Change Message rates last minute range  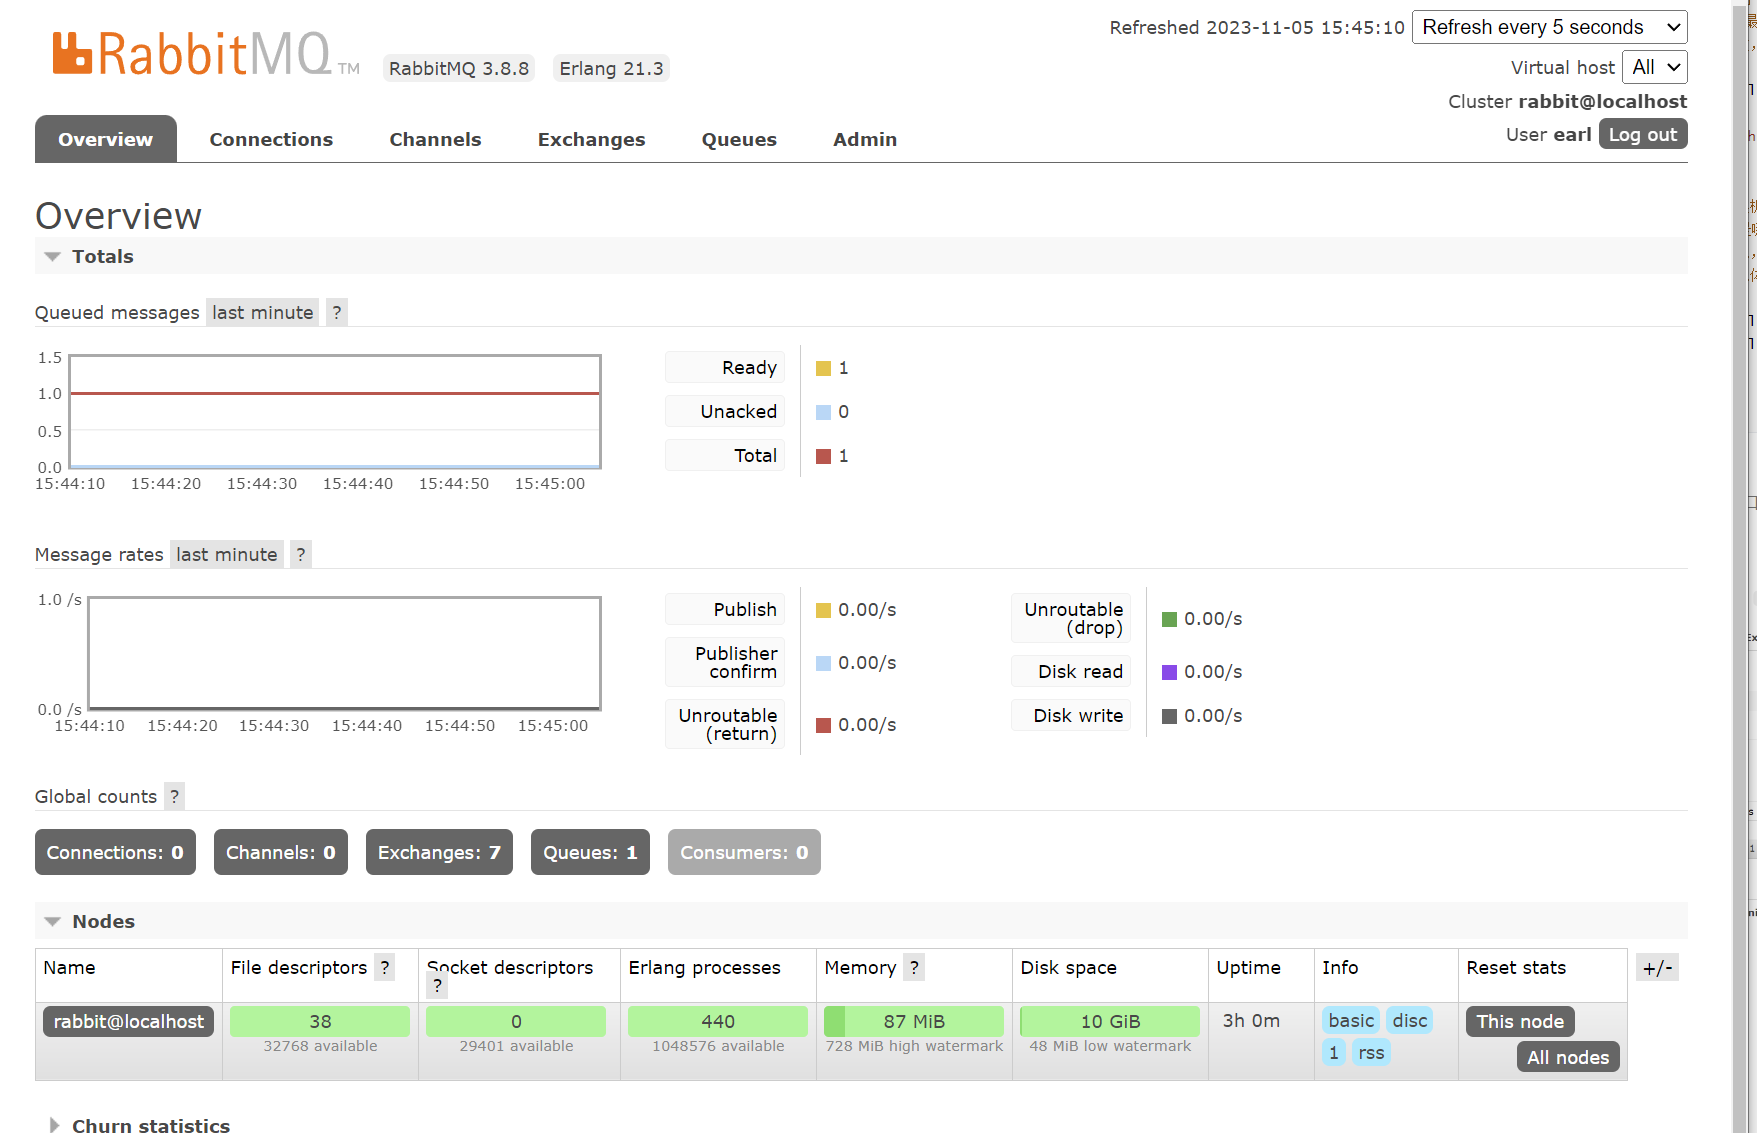tap(227, 555)
